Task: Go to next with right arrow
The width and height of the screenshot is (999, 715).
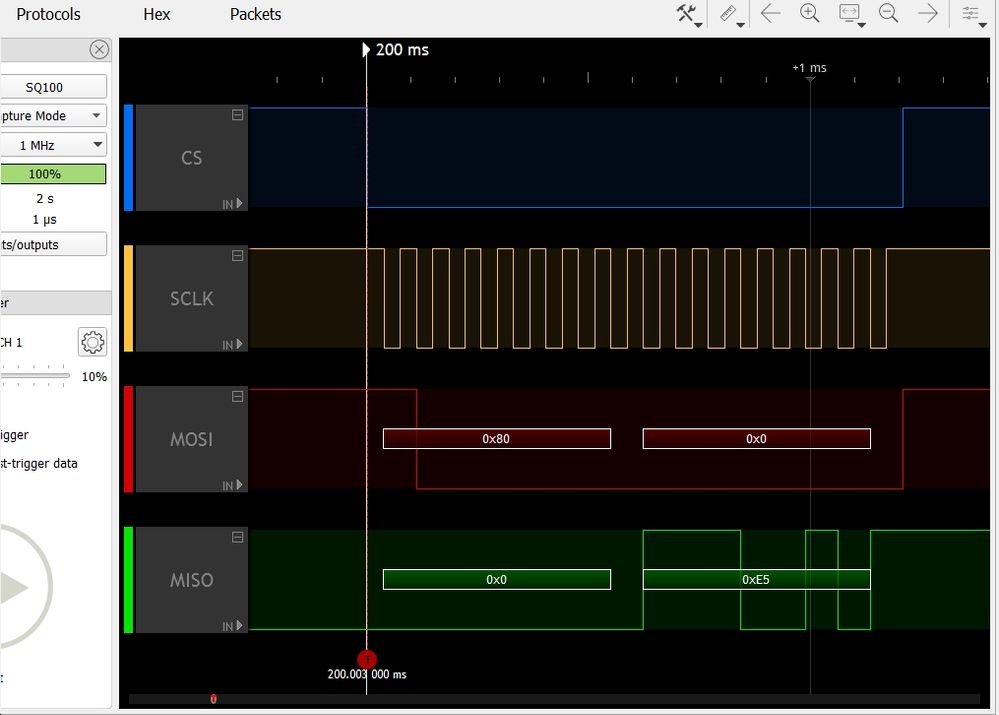Action: (928, 13)
